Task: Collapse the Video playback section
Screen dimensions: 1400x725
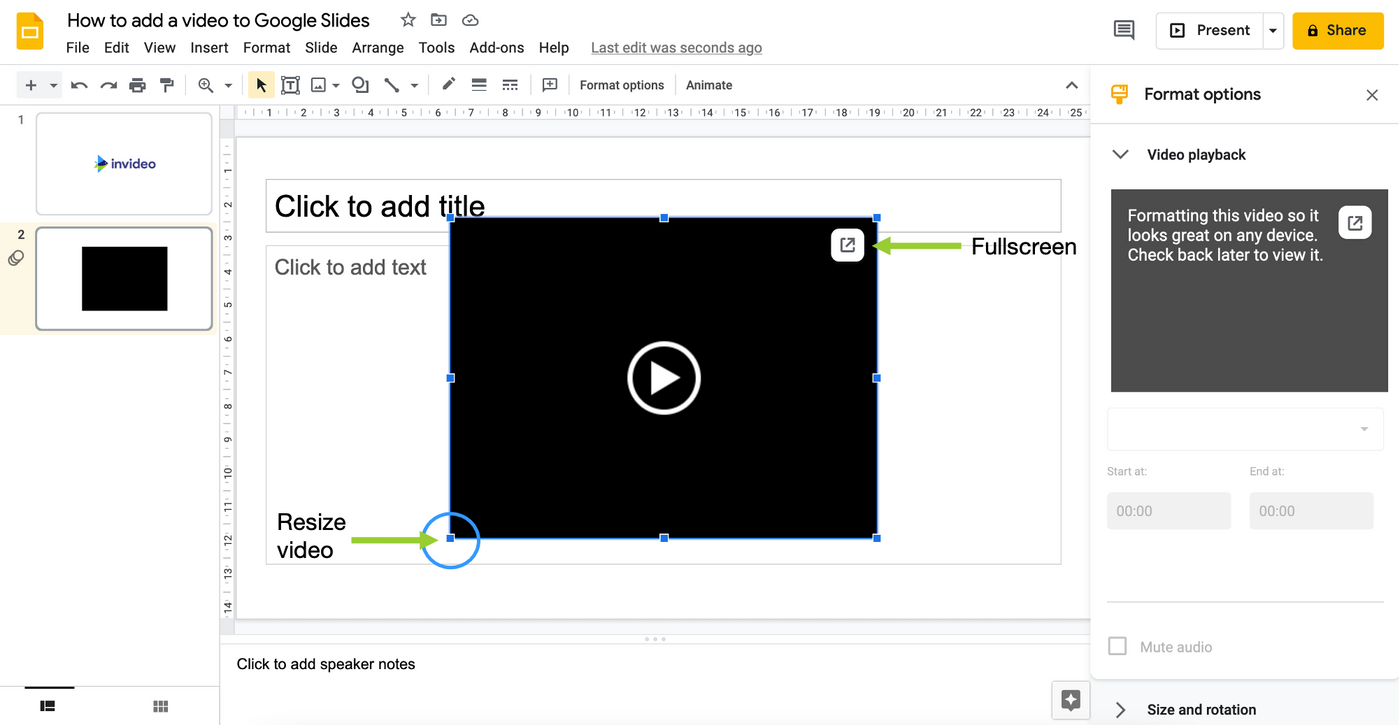Action: click(1120, 154)
